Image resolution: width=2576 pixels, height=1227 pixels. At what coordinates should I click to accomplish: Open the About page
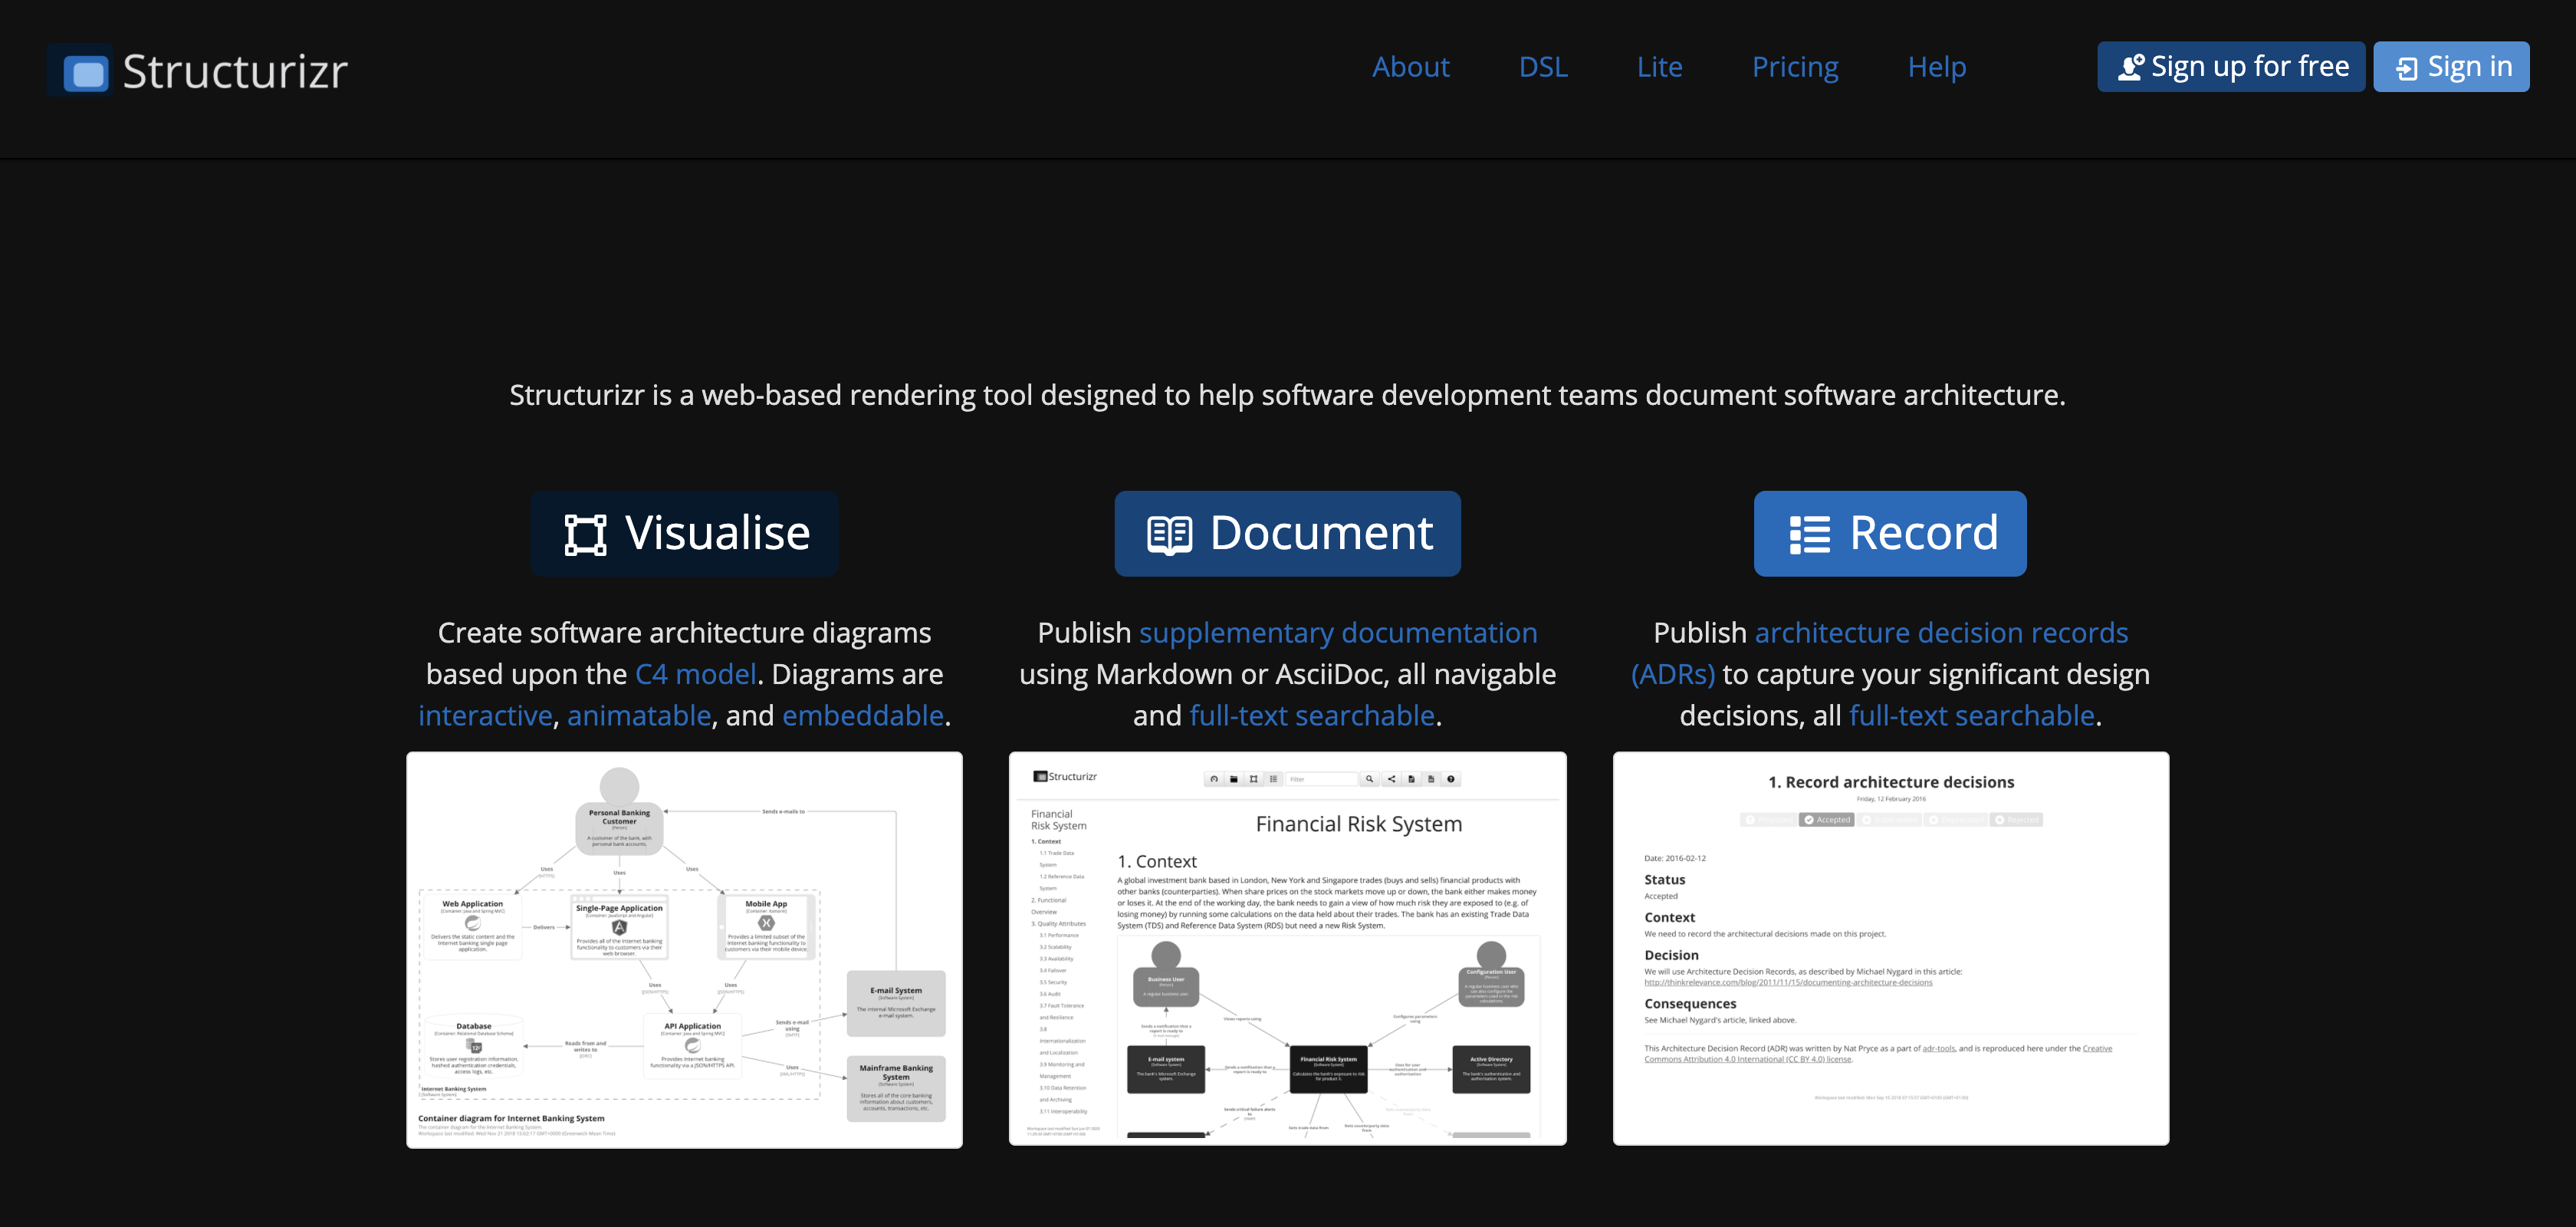(1410, 67)
